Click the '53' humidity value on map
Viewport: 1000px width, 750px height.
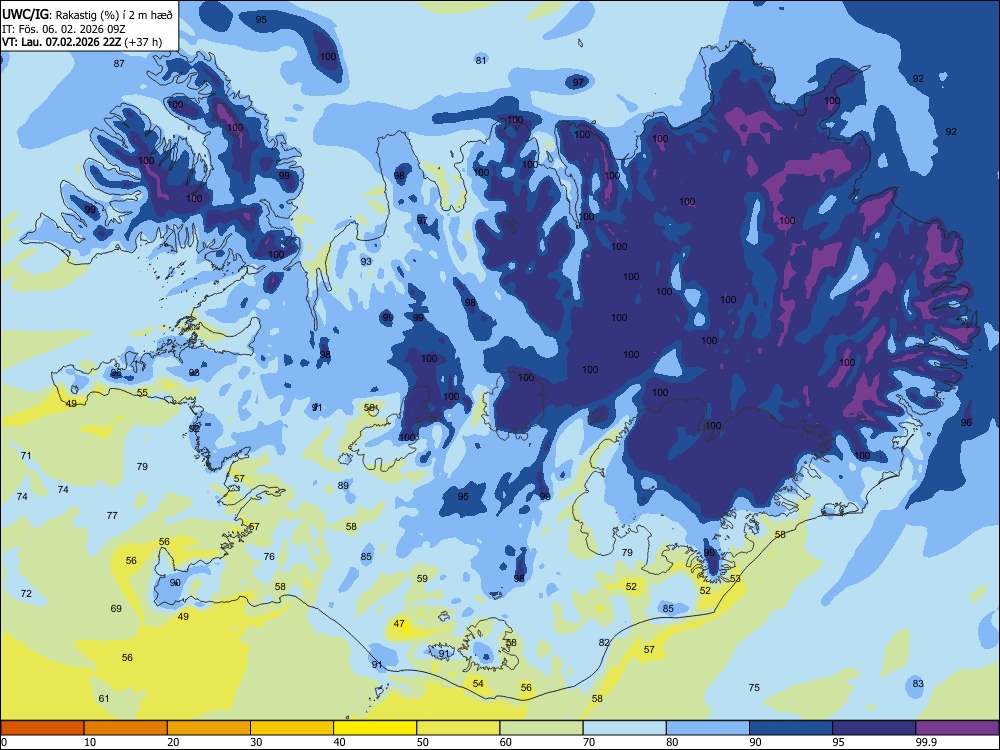click(735, 578)
